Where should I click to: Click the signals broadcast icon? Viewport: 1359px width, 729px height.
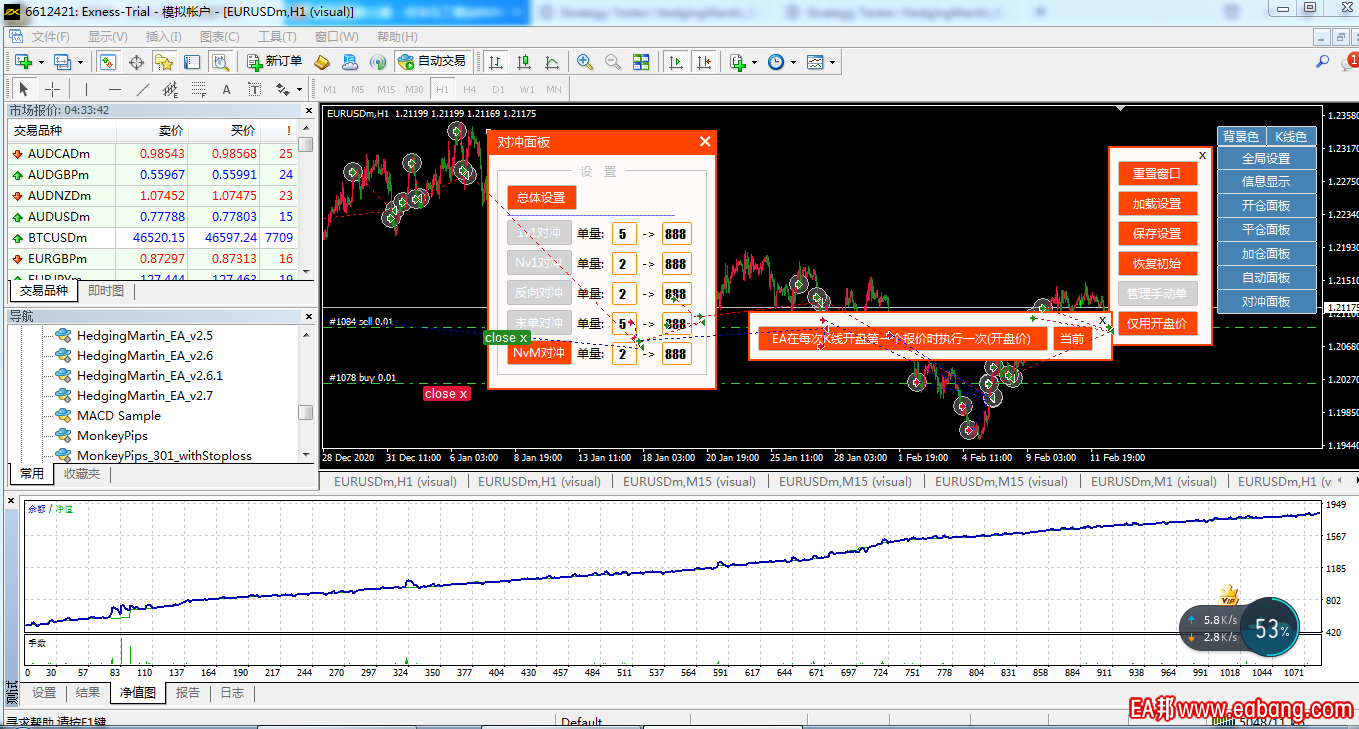click(x=378, y=62)
